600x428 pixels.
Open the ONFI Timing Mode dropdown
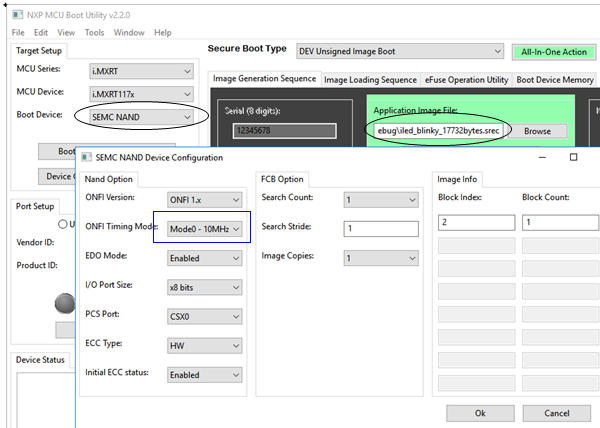pyautogui.click(x=205, y=229)
